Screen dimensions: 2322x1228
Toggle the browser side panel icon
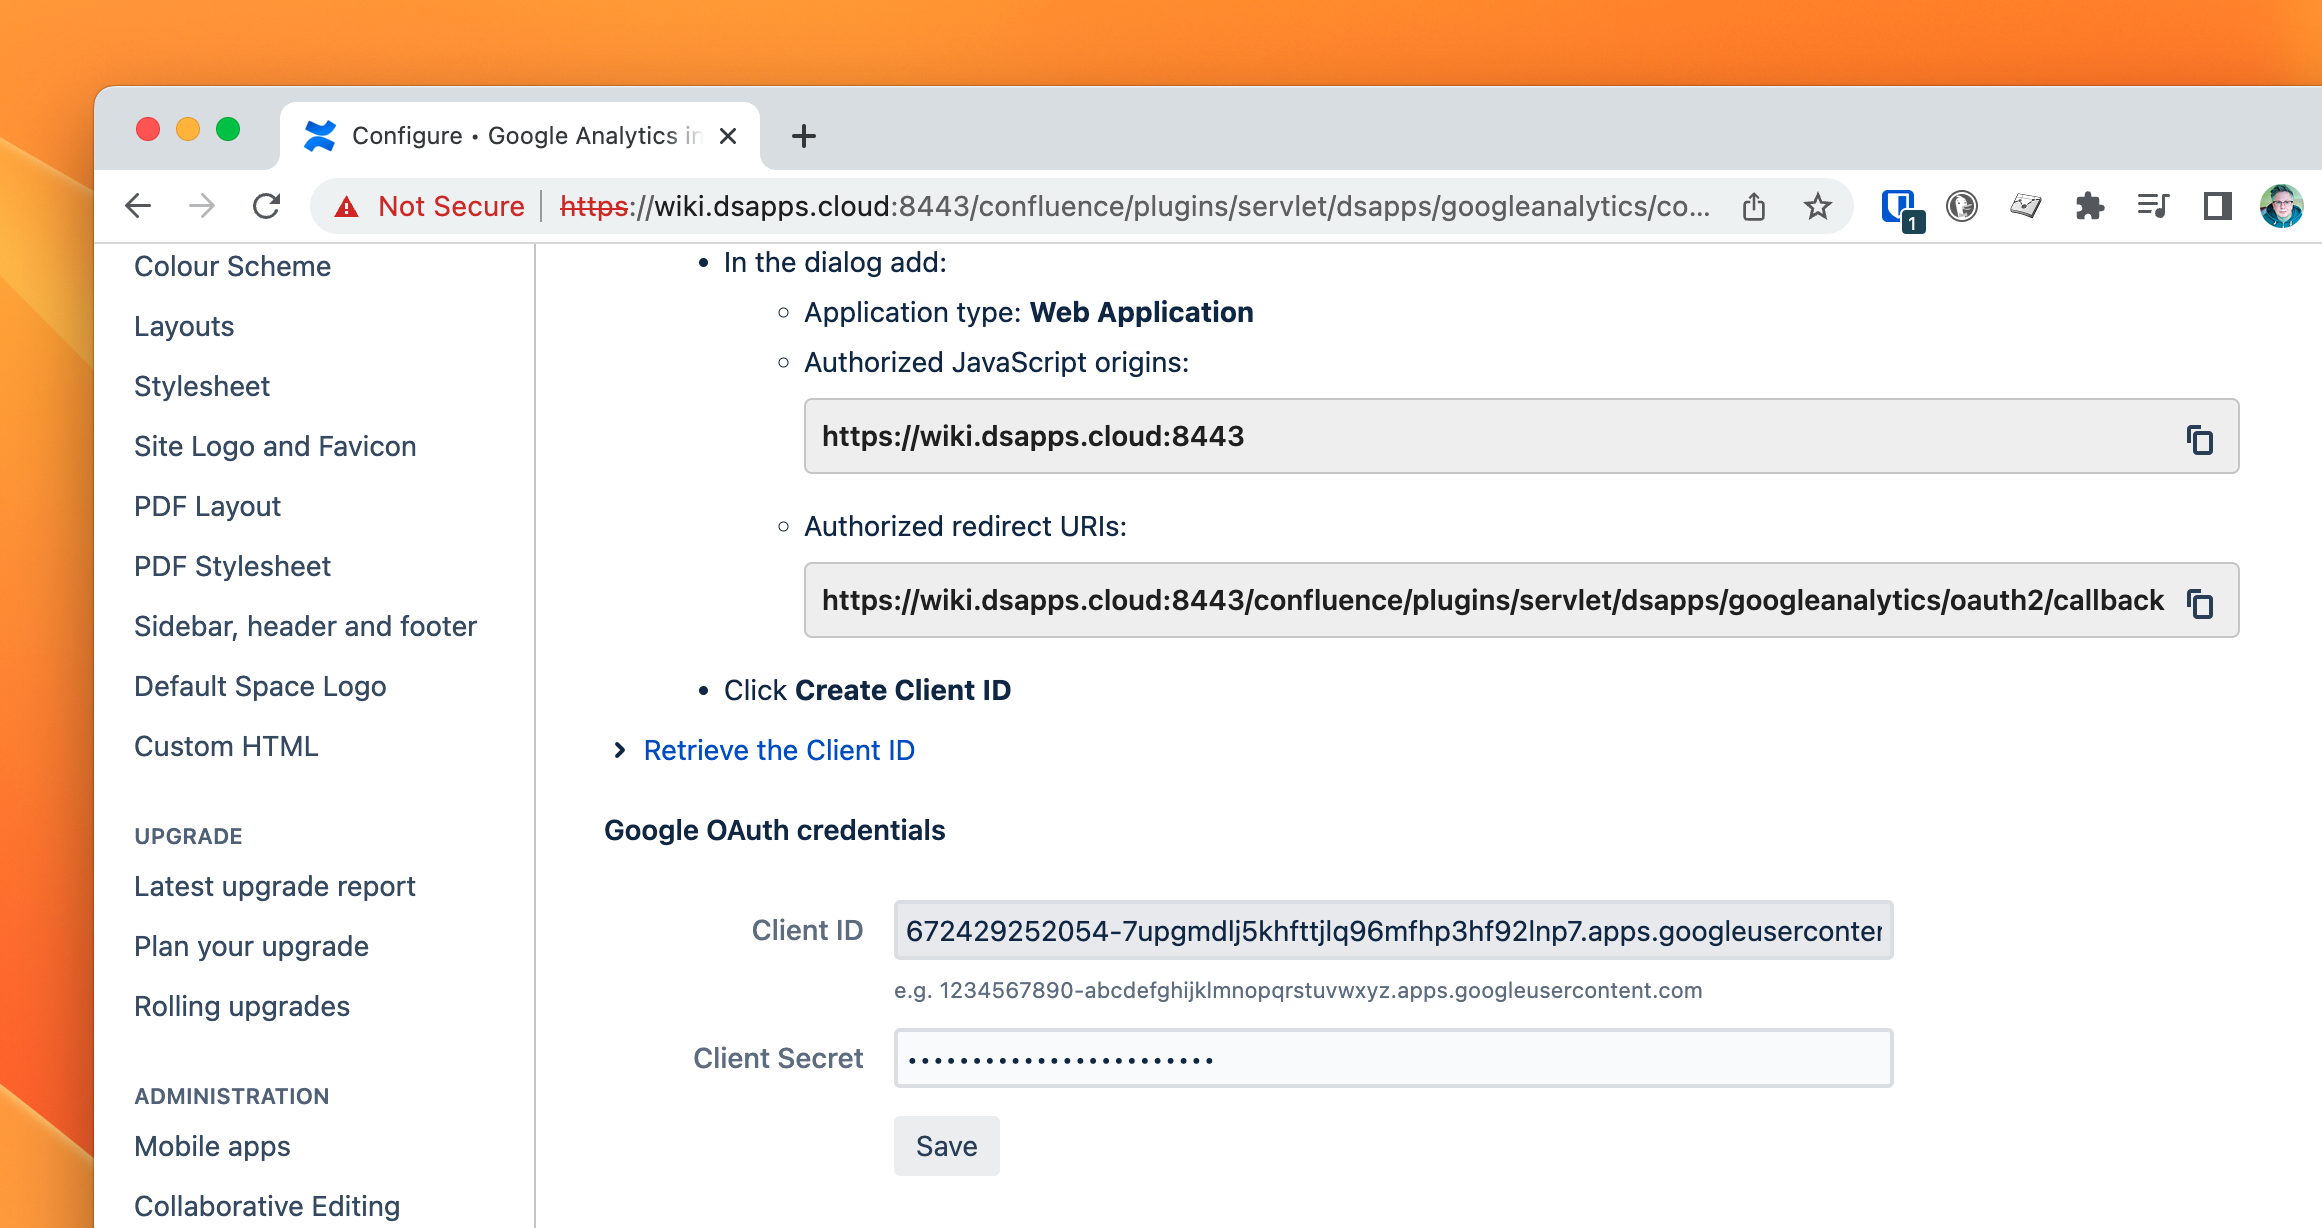point(2217,206)
